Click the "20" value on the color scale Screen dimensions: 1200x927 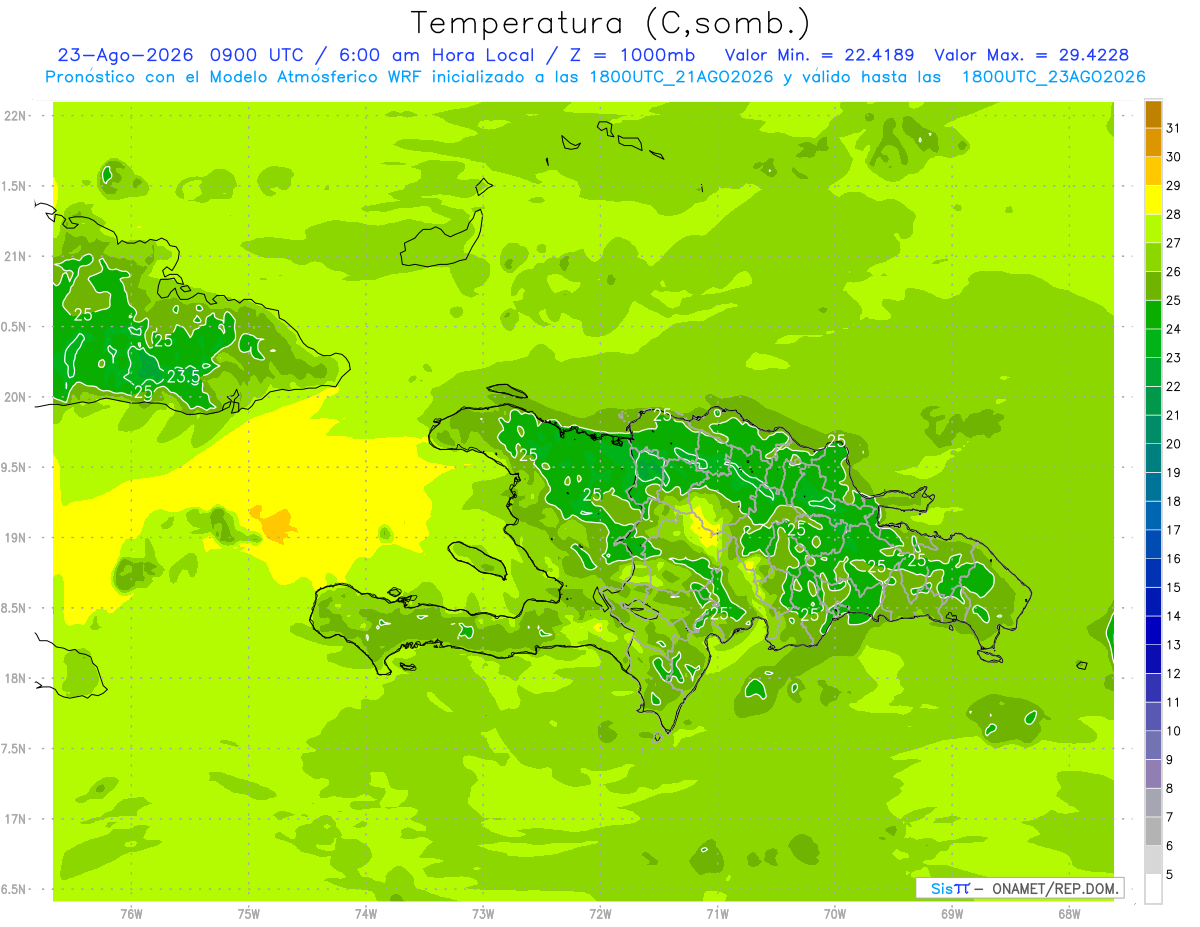(x=1174, y=444)
